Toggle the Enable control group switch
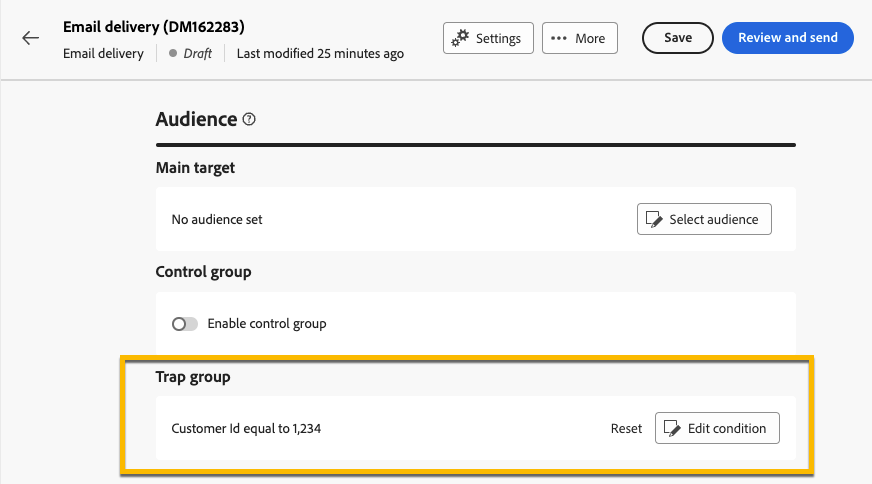Screen dimensions: 872x484 pos(185,324)
